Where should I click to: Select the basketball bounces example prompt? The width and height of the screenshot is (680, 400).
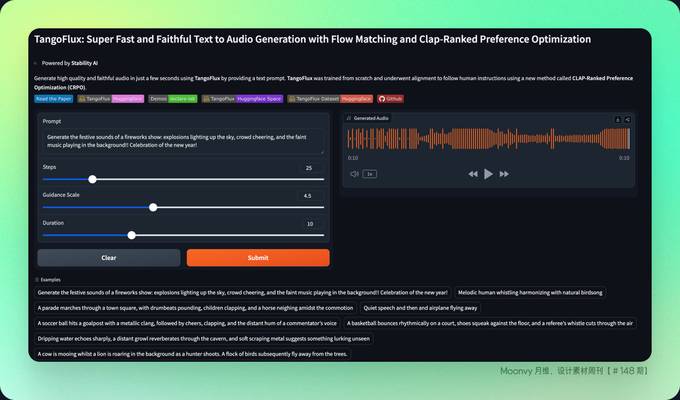click(490, 323)
